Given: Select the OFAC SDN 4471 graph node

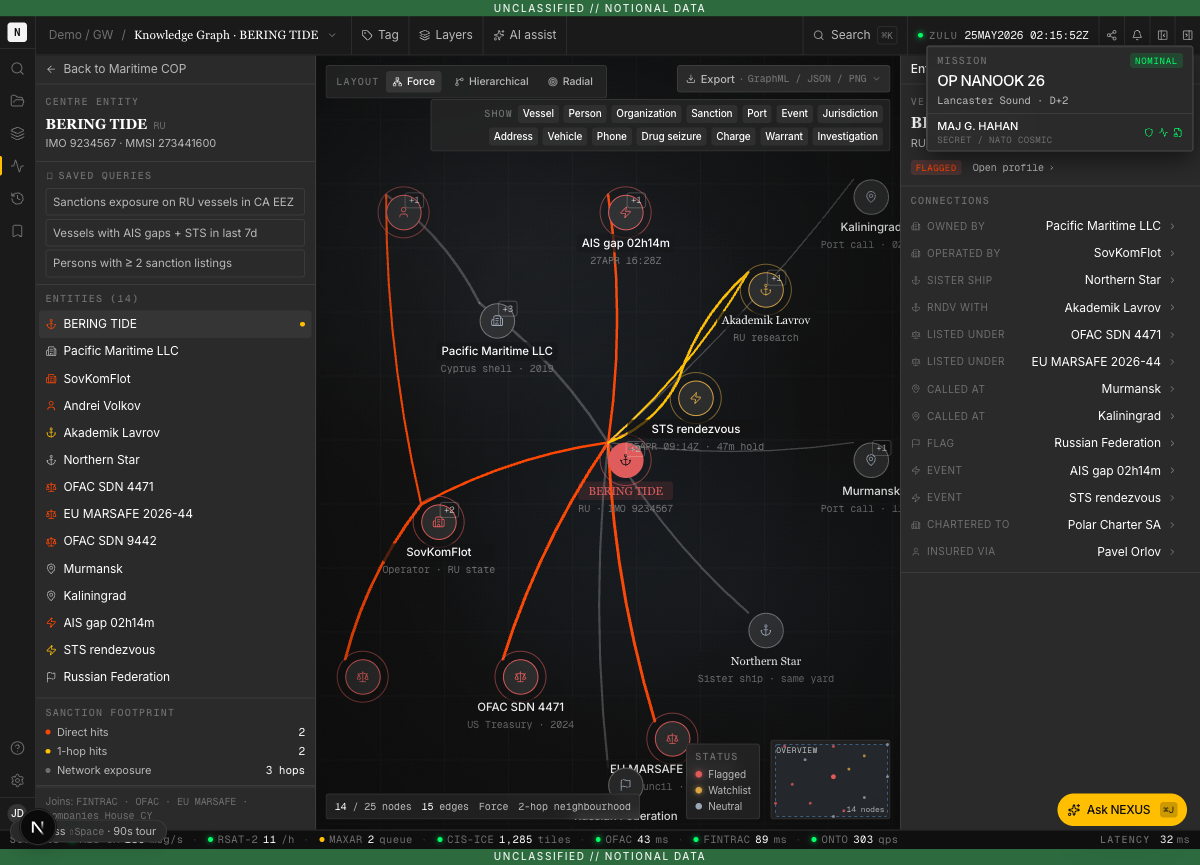Looking at the screenshot, I should 520,677.
